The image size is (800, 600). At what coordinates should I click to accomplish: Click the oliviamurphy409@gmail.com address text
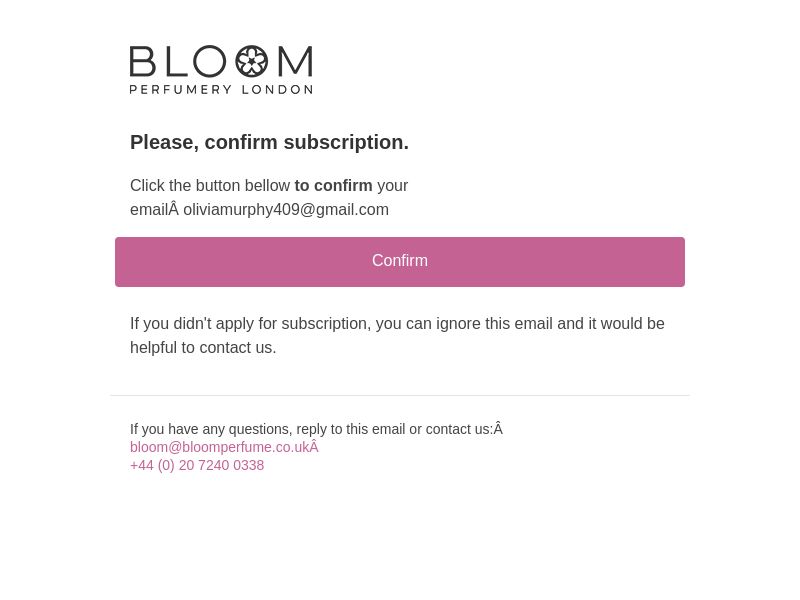pos(286,210)
